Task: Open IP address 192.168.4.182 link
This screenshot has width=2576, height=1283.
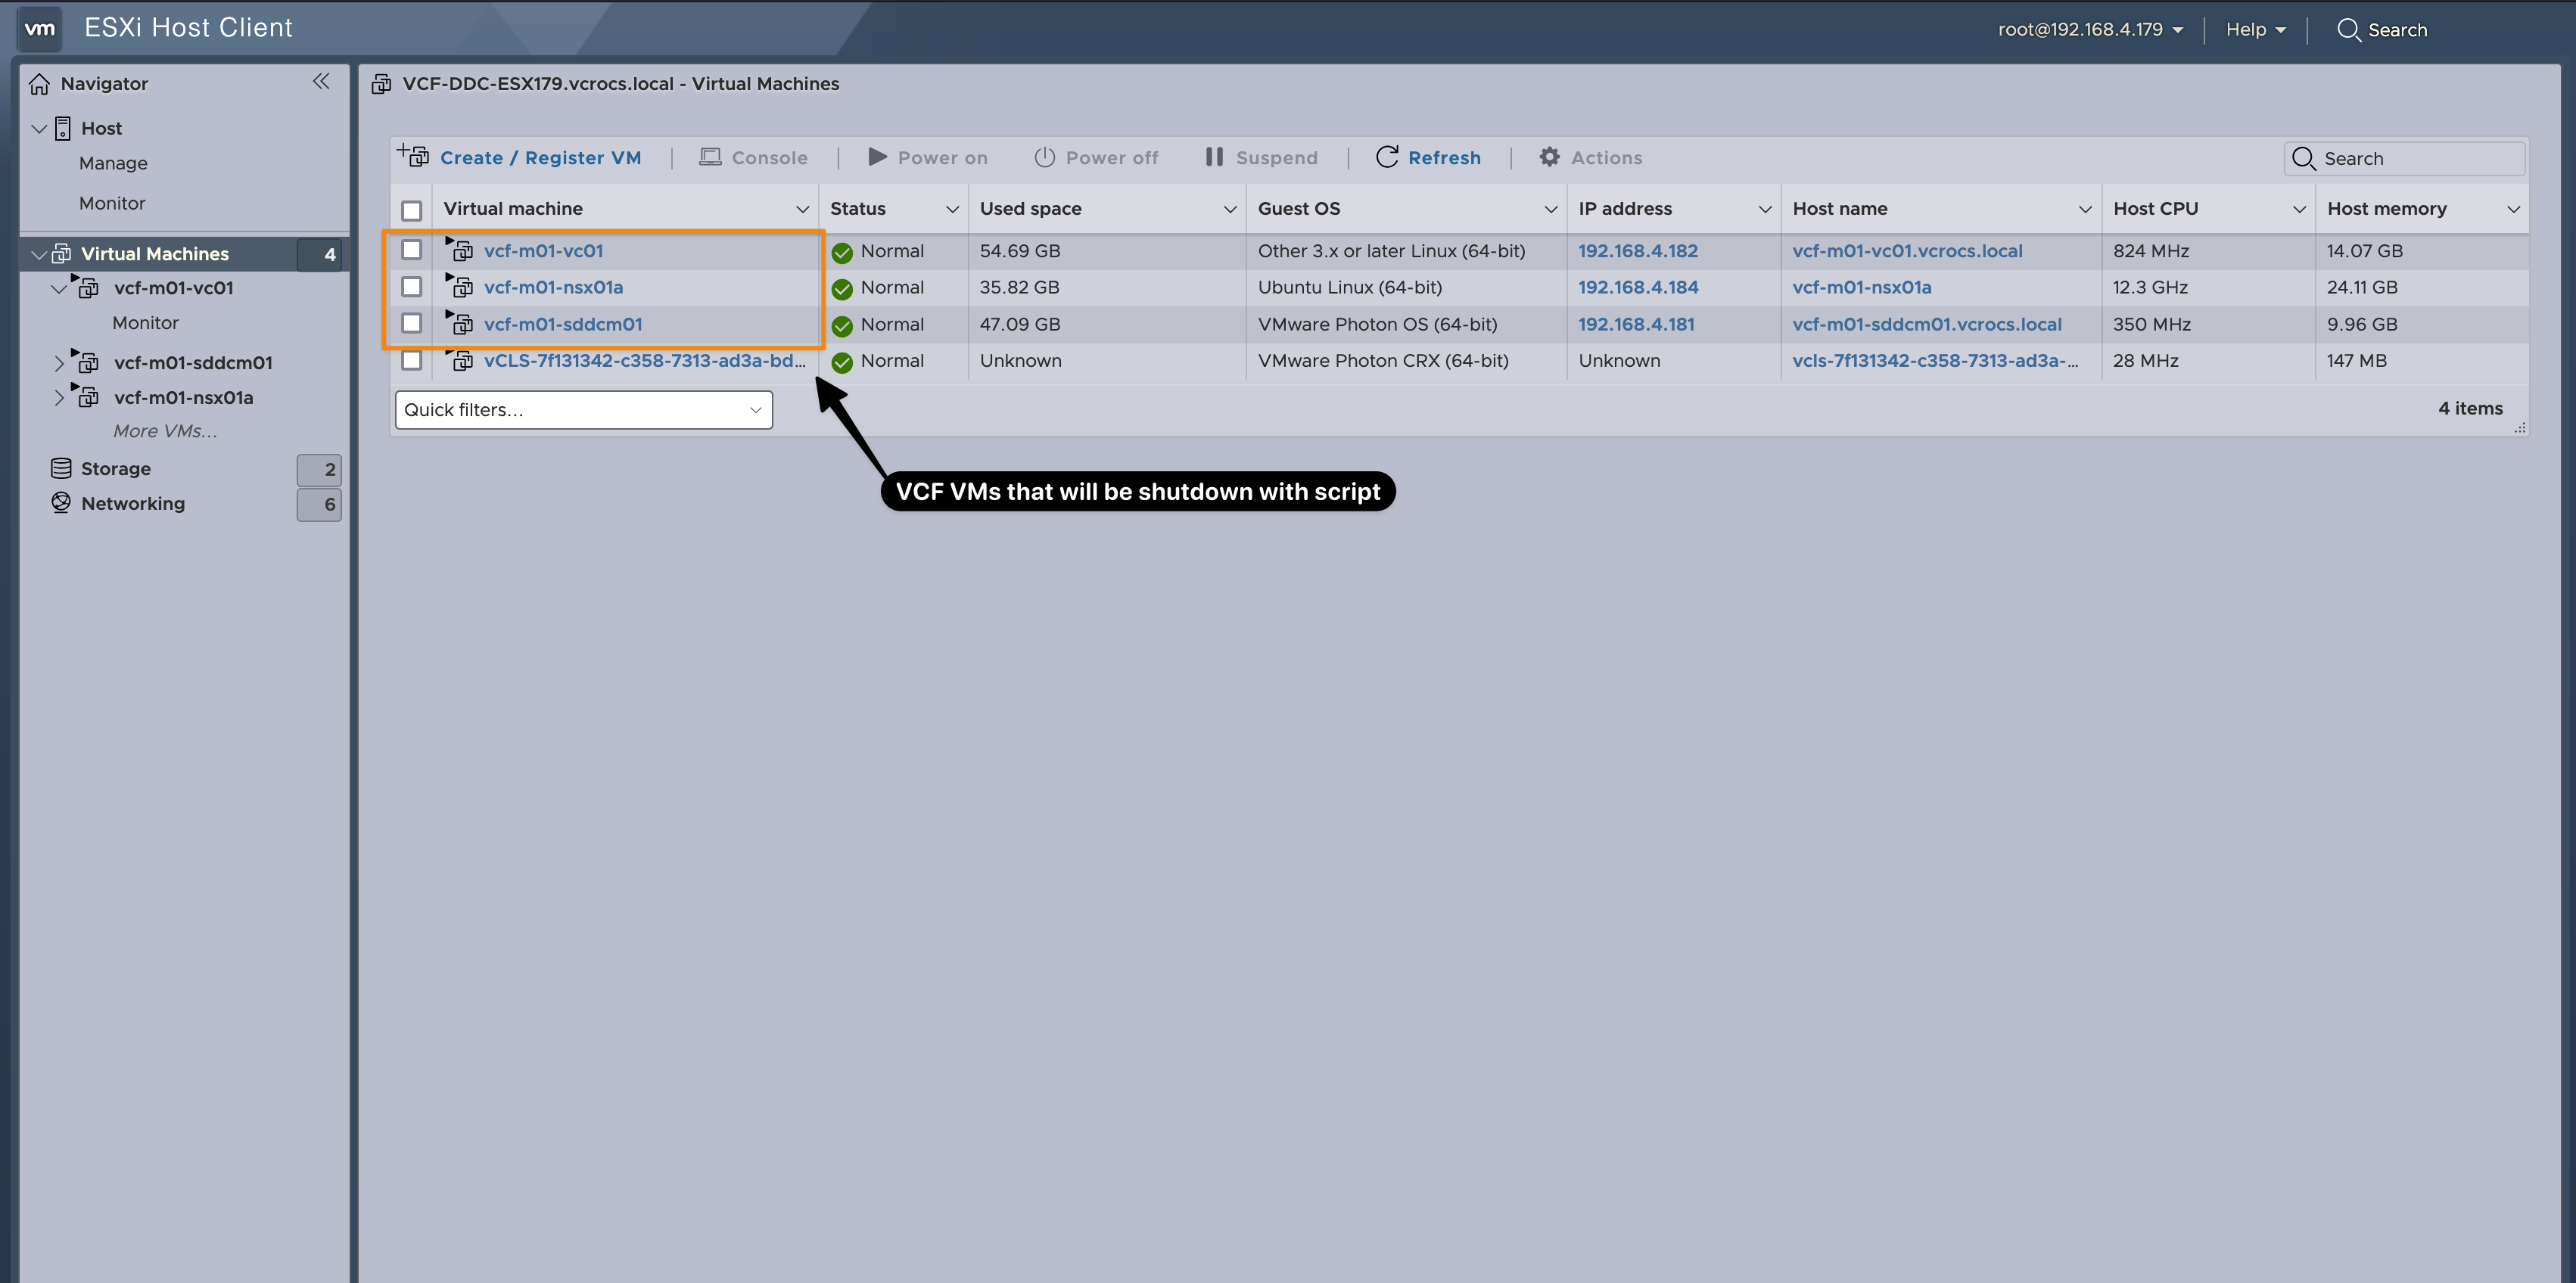Action: tap(1637, 251)
